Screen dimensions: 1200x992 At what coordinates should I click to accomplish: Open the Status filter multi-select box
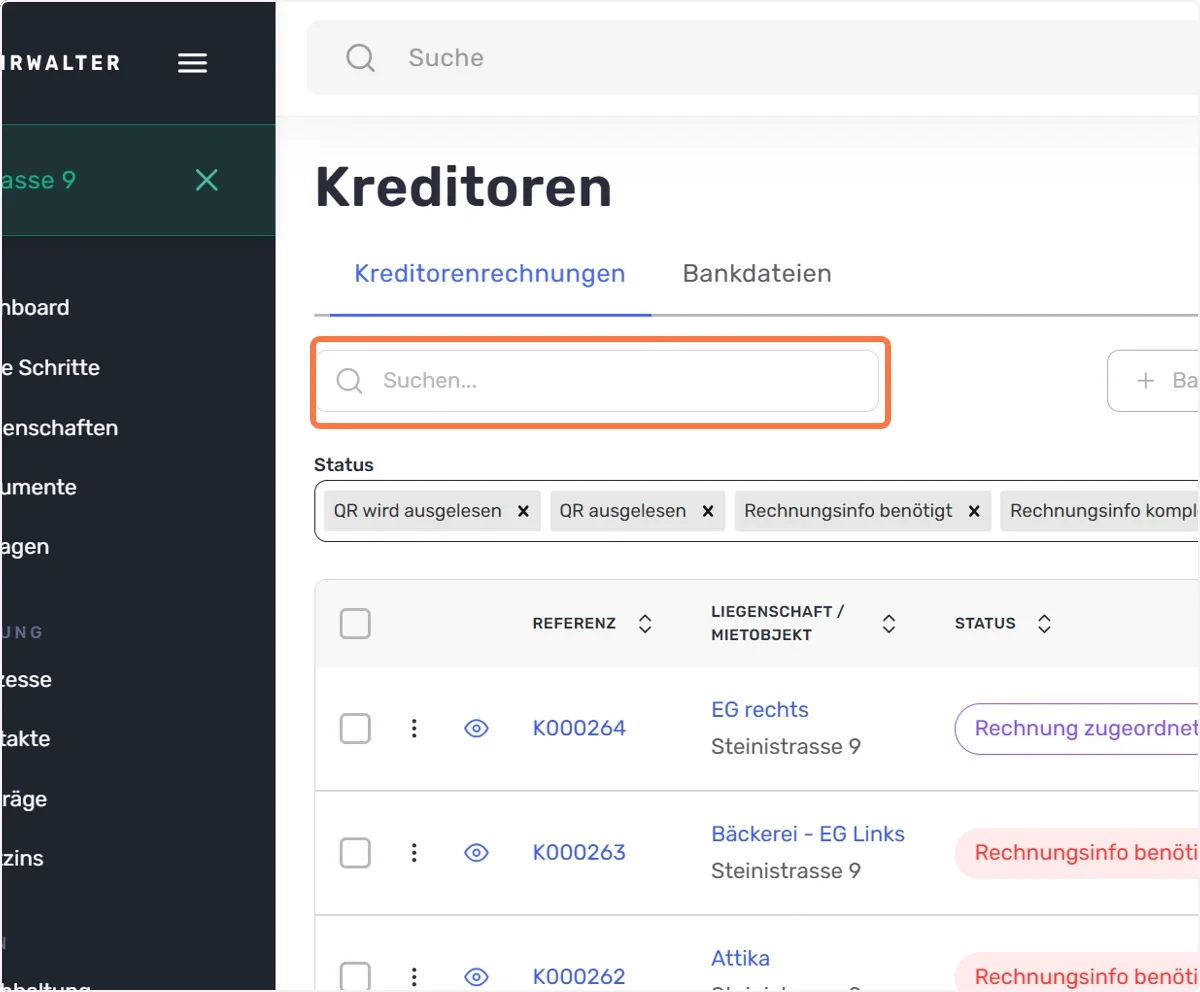pyautogui.click(x=757, y=511)
